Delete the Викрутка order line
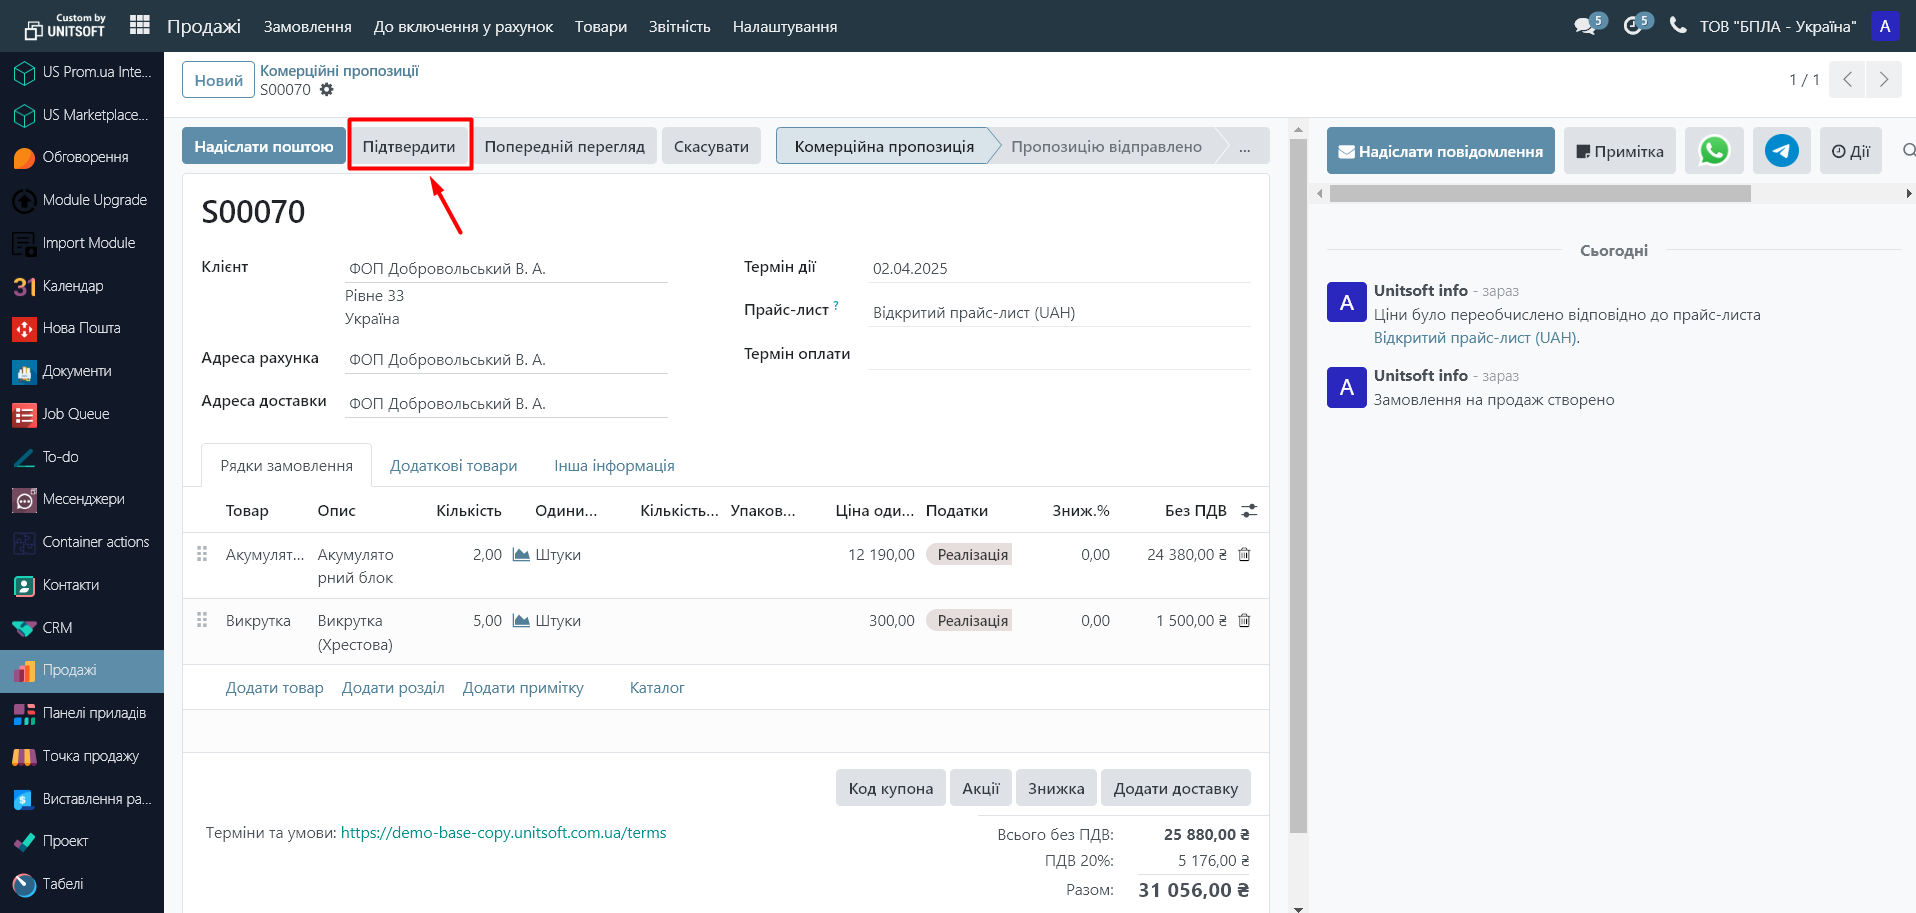This screenshot has width=1916, height=913. [x=1244, y=621]
